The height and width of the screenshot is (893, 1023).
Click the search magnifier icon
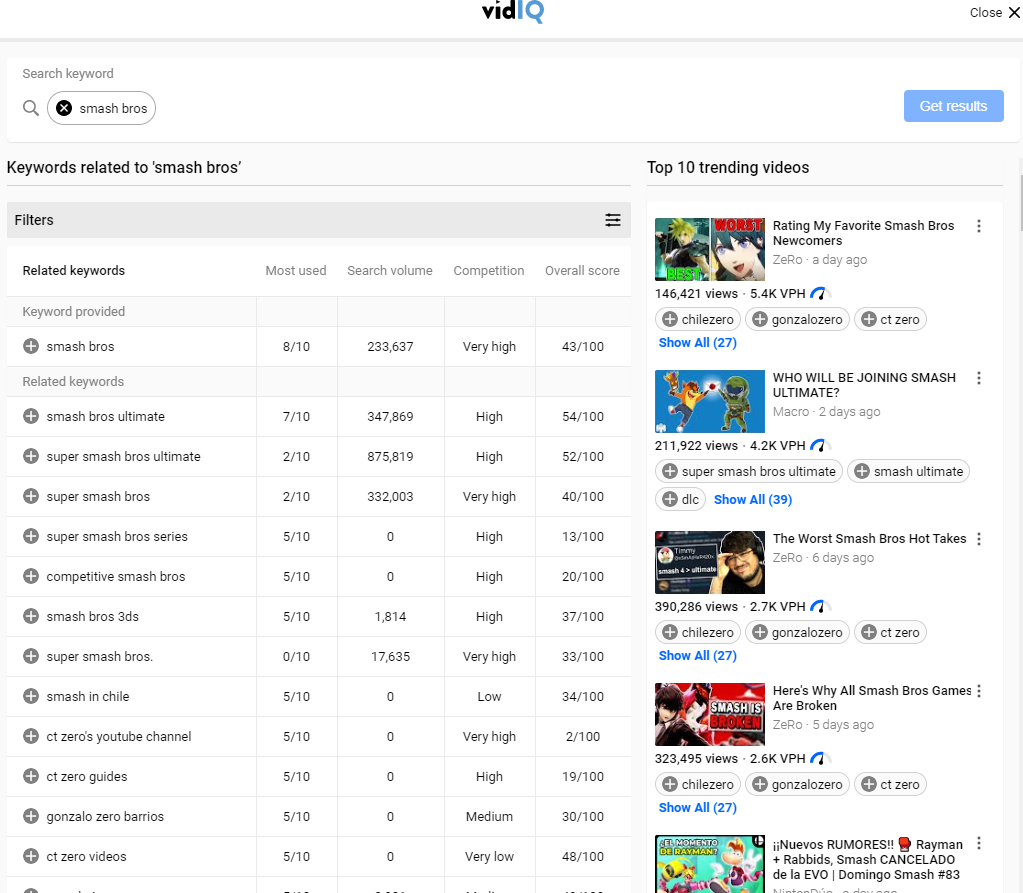(x=31, y=108)
